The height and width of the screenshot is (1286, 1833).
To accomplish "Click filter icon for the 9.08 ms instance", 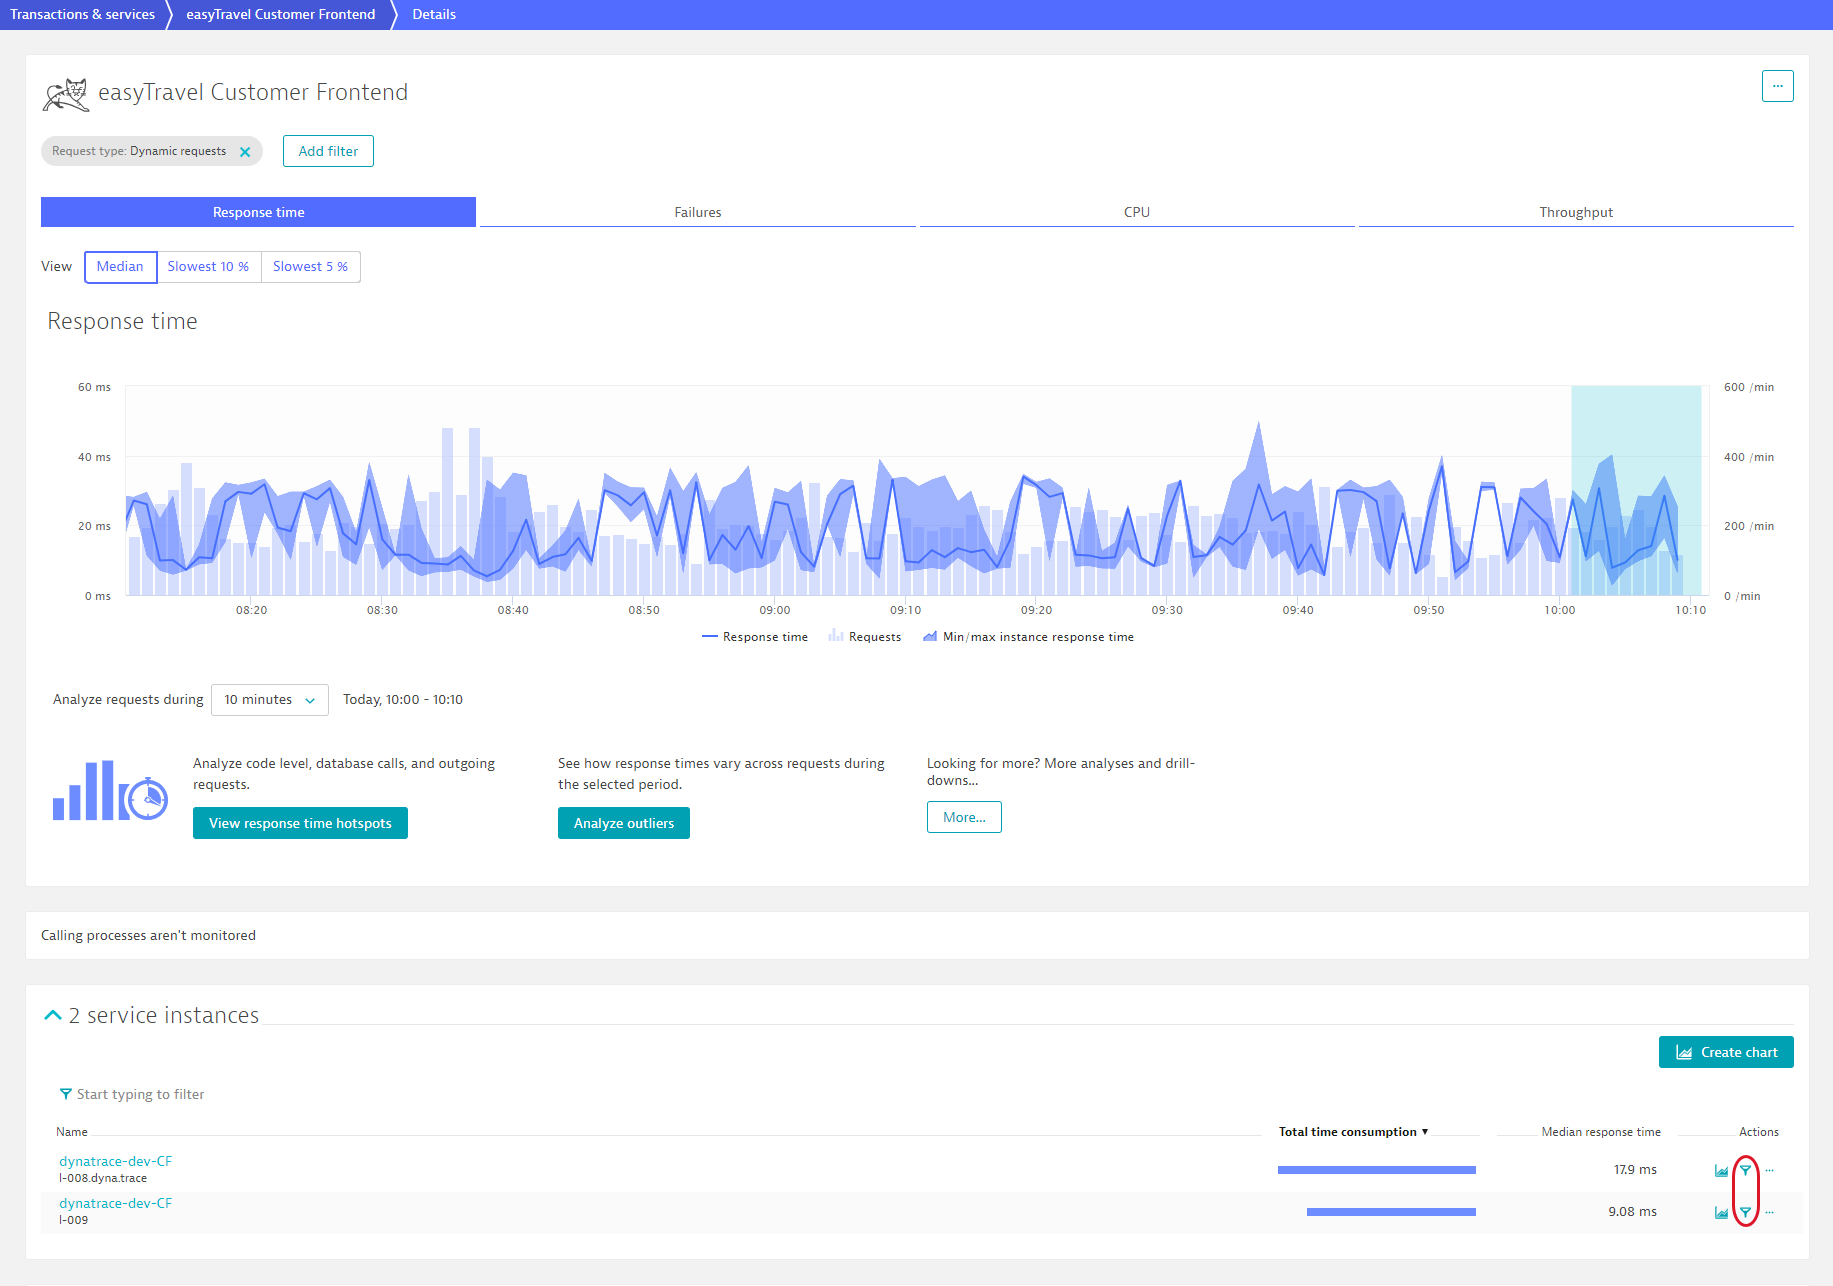I will [1745, 1212].
